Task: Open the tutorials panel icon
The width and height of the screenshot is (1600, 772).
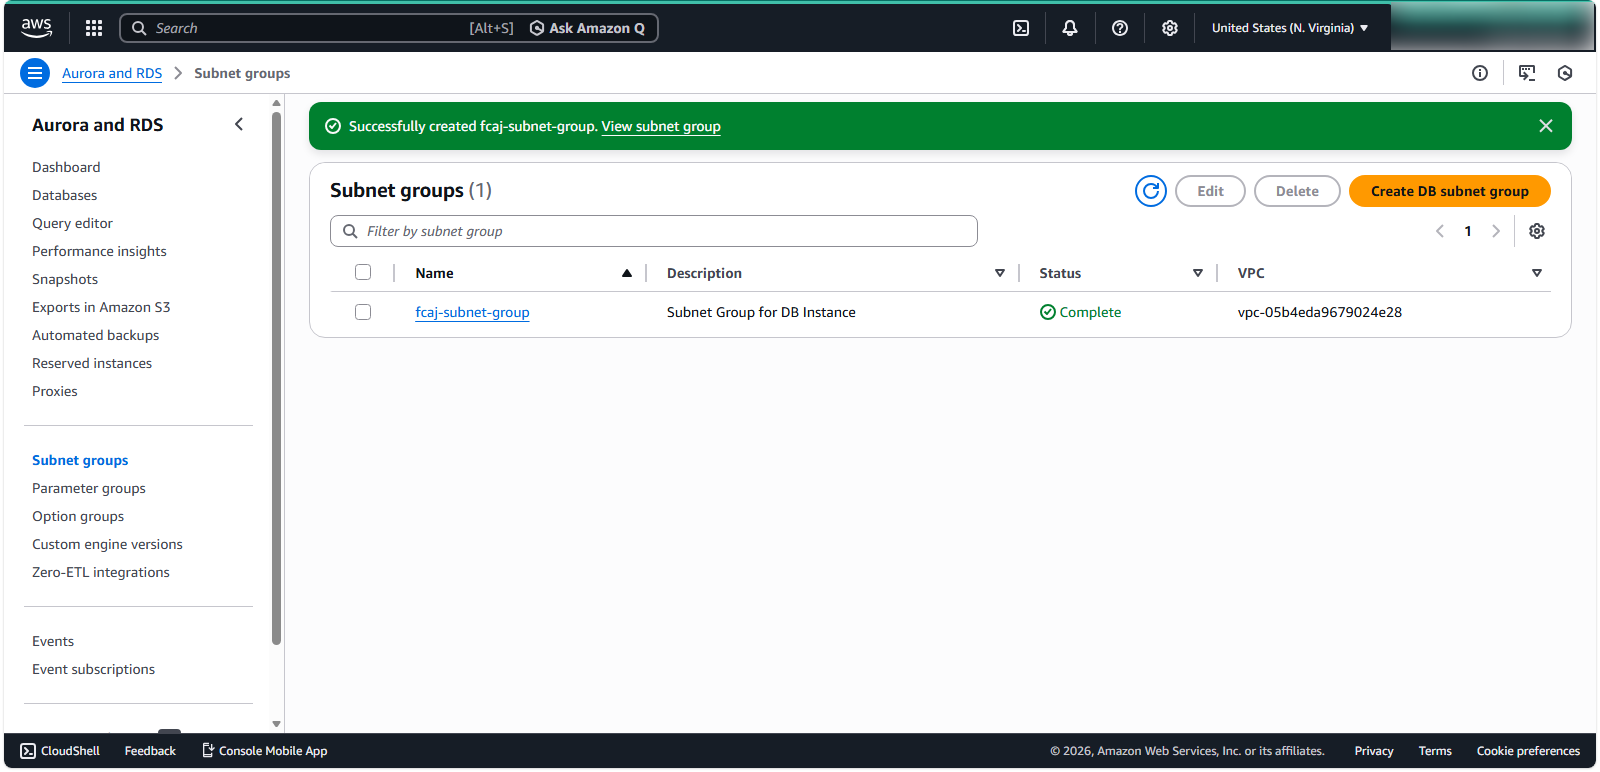Action: [x=1527, y=73]
